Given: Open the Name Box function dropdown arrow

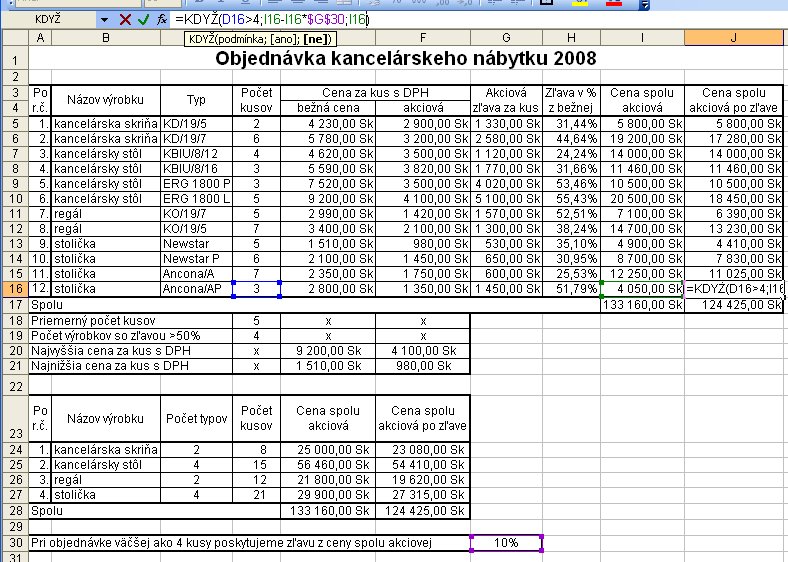Looking at the screenshot, I should point(104,20).
